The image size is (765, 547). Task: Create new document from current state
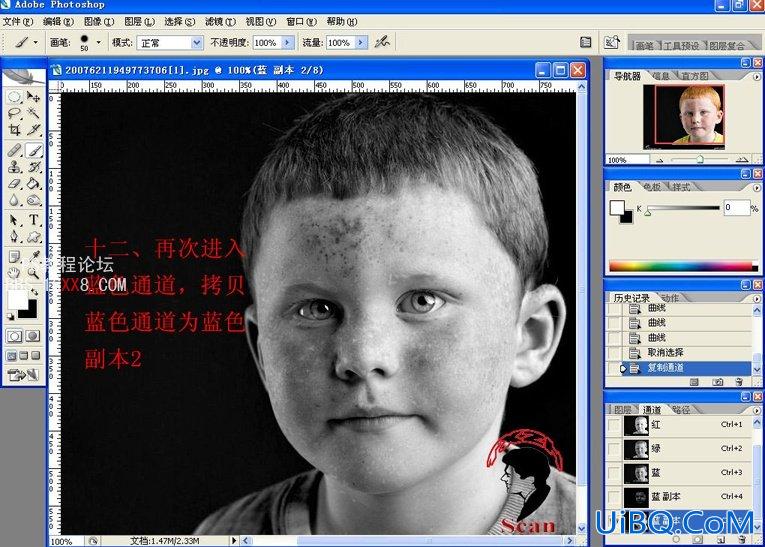(694, 383)
